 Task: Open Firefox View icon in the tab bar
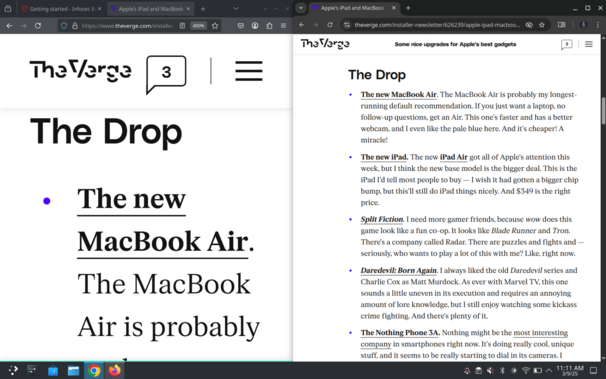[8, 8]
